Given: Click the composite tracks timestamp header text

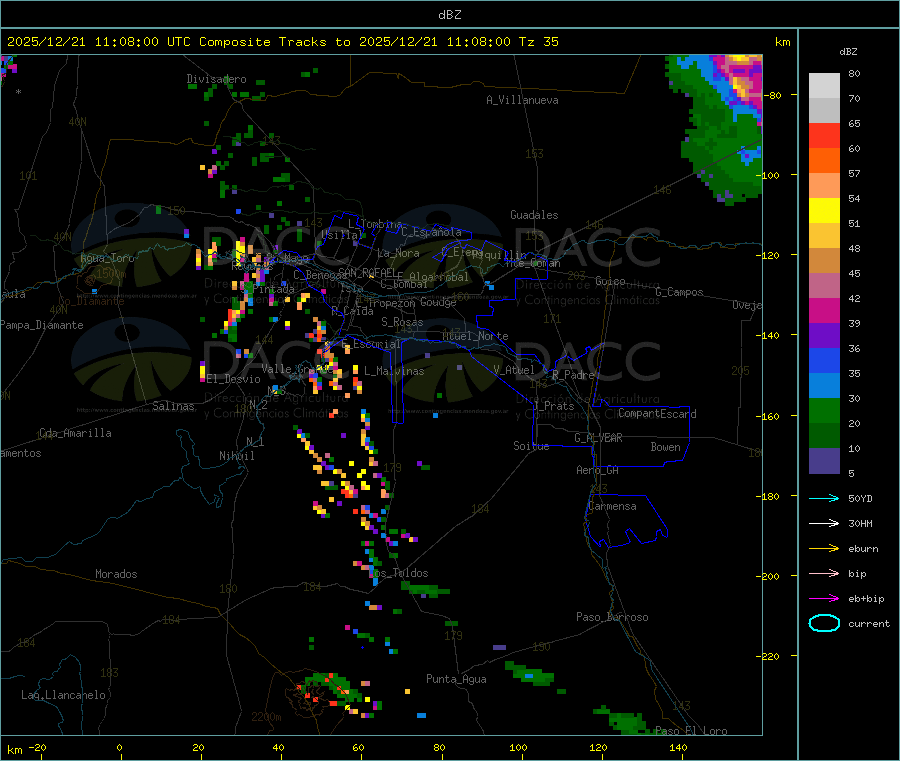Looking at the screenshot, I should pyautogui.click(x=283, y=42).
